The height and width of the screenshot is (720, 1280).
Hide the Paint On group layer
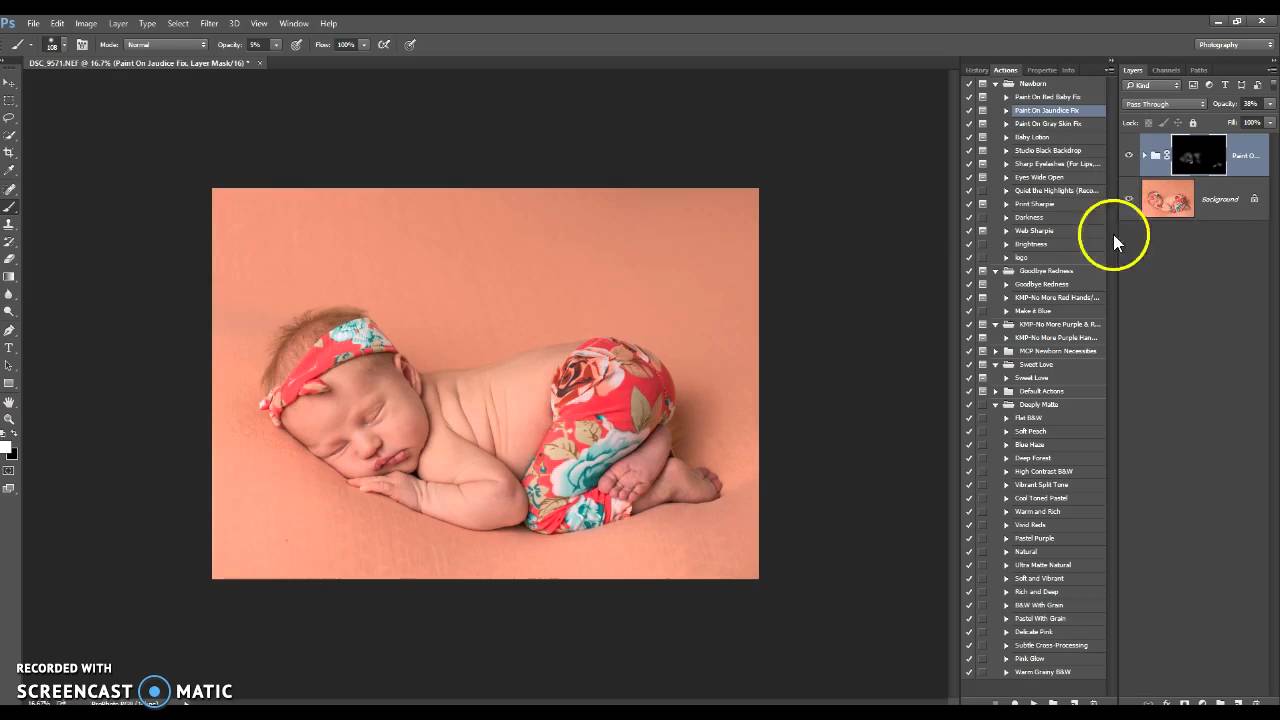click(x=1129, y=155)
